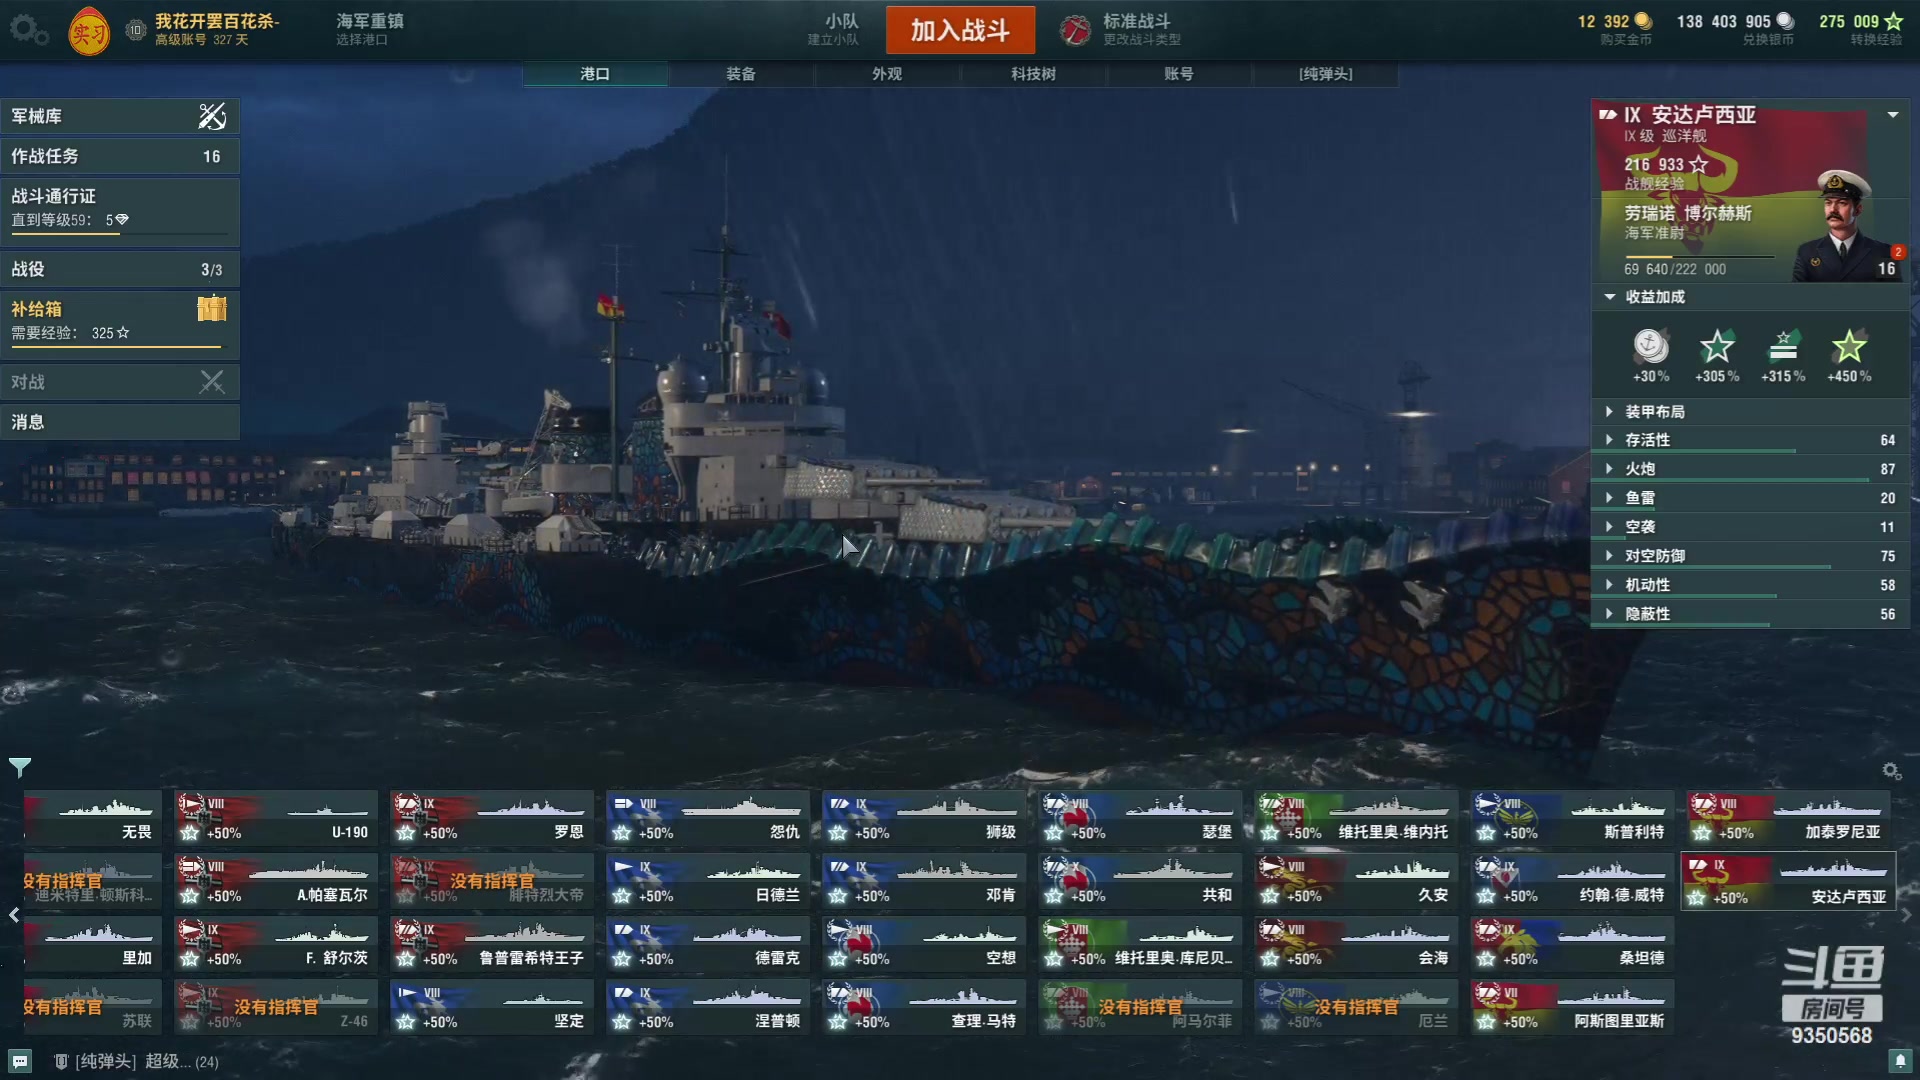The height and width of the screenshot is (1080, 1920).
Task: Switch to the 装备 equipment tab
Action: click(x=741, y=74)
